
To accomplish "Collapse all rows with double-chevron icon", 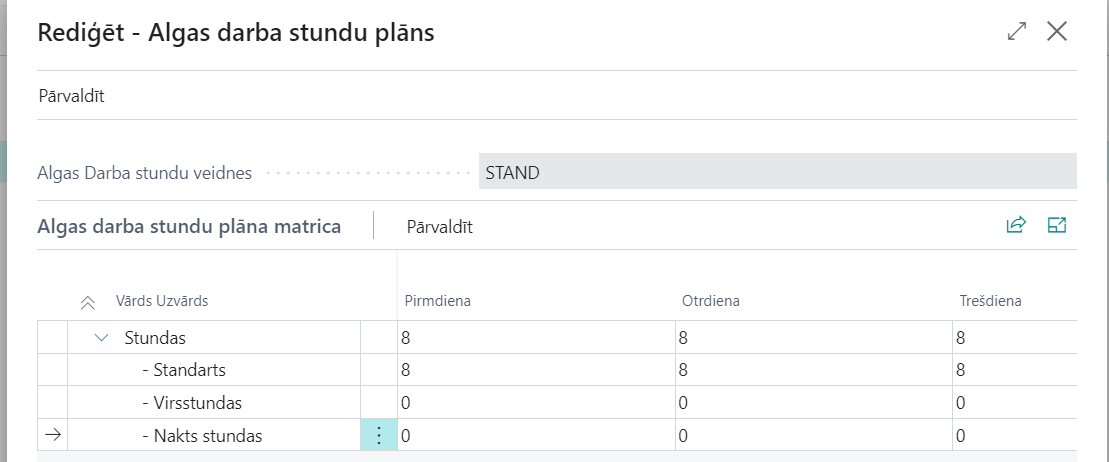I will [x=88, y=301].
